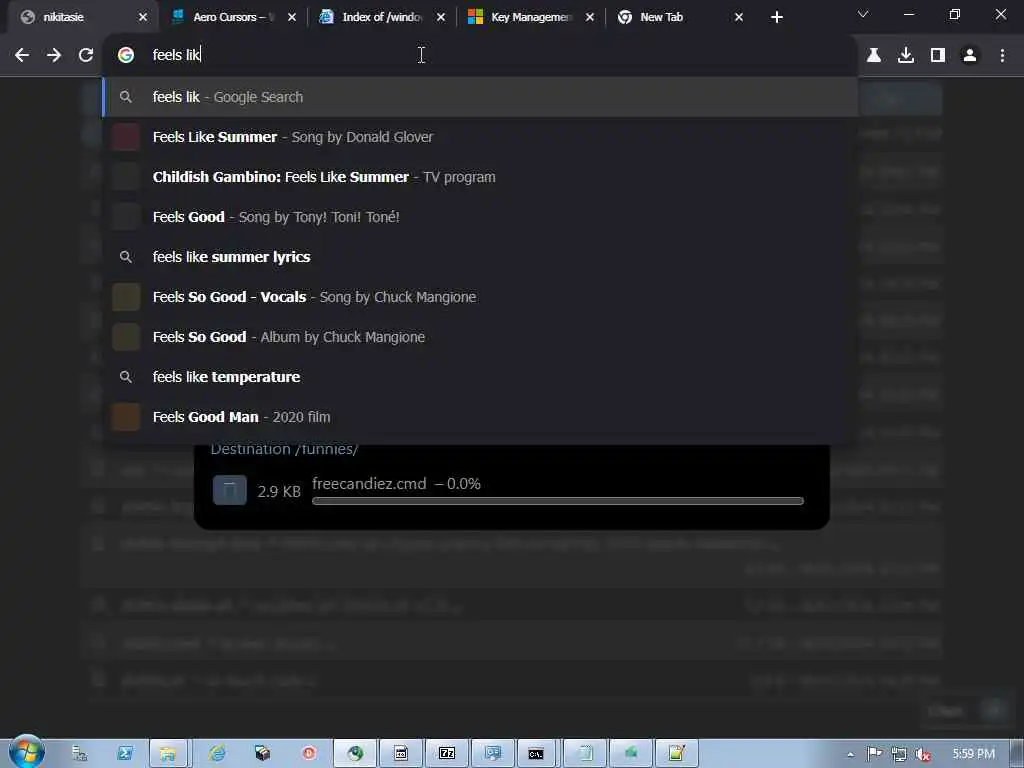Click the freecandiez.cmd upload progress bar
This screenshot has width=1024, height=768.
558,501
